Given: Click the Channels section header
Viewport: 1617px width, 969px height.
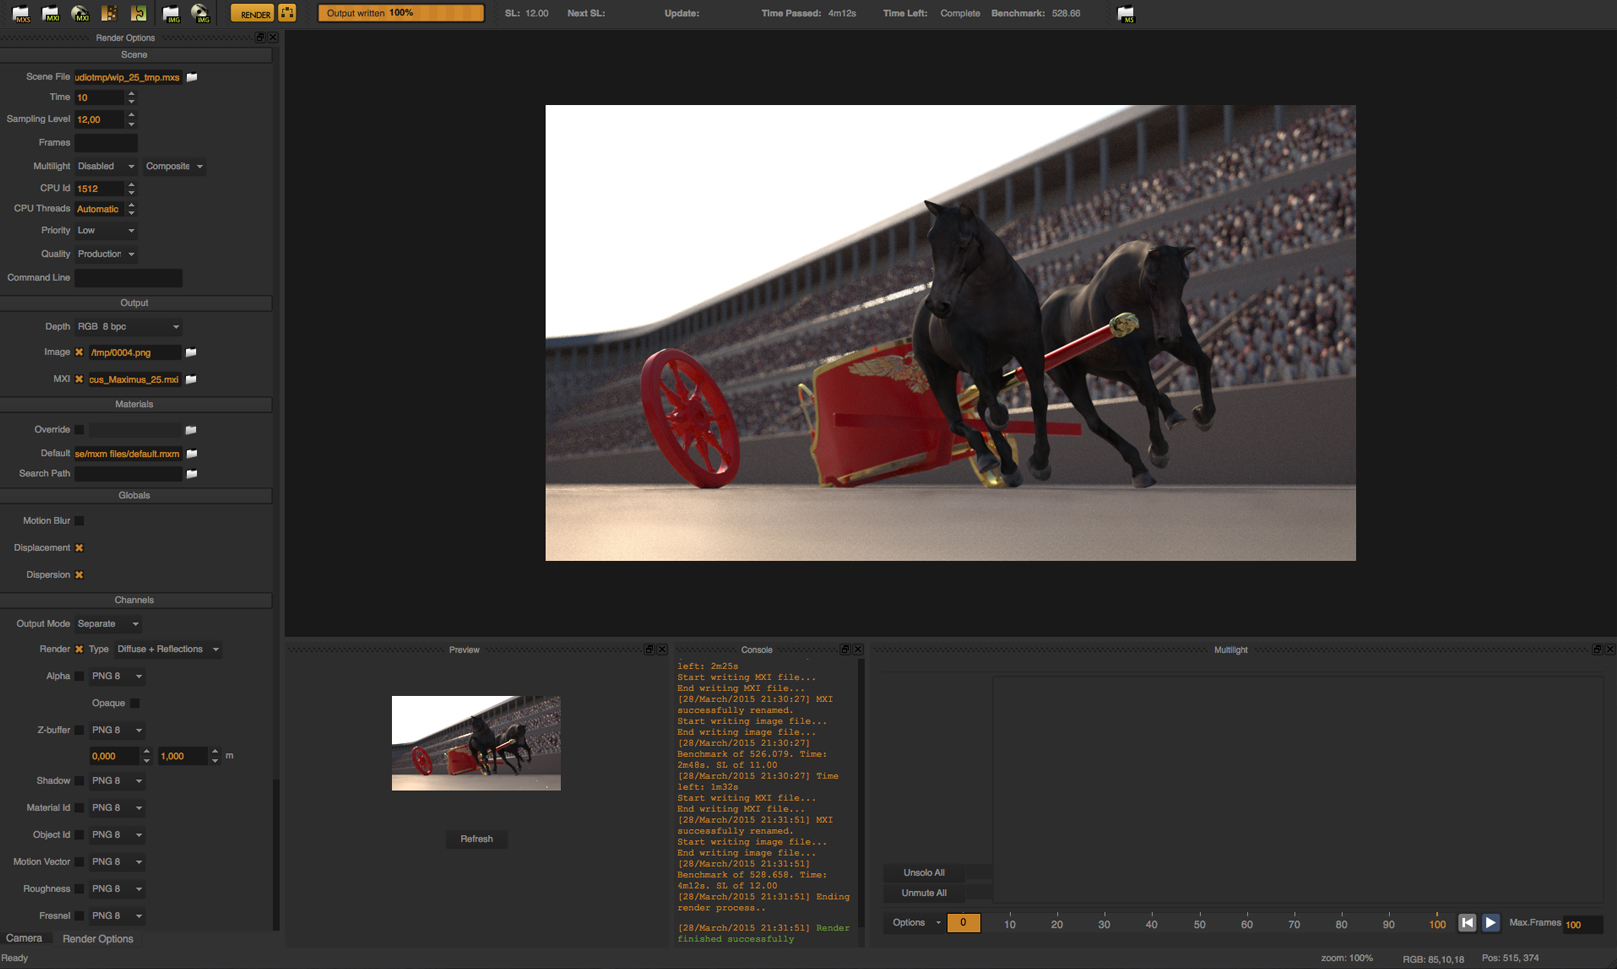Looking at the screenshot, I should 135,600.
